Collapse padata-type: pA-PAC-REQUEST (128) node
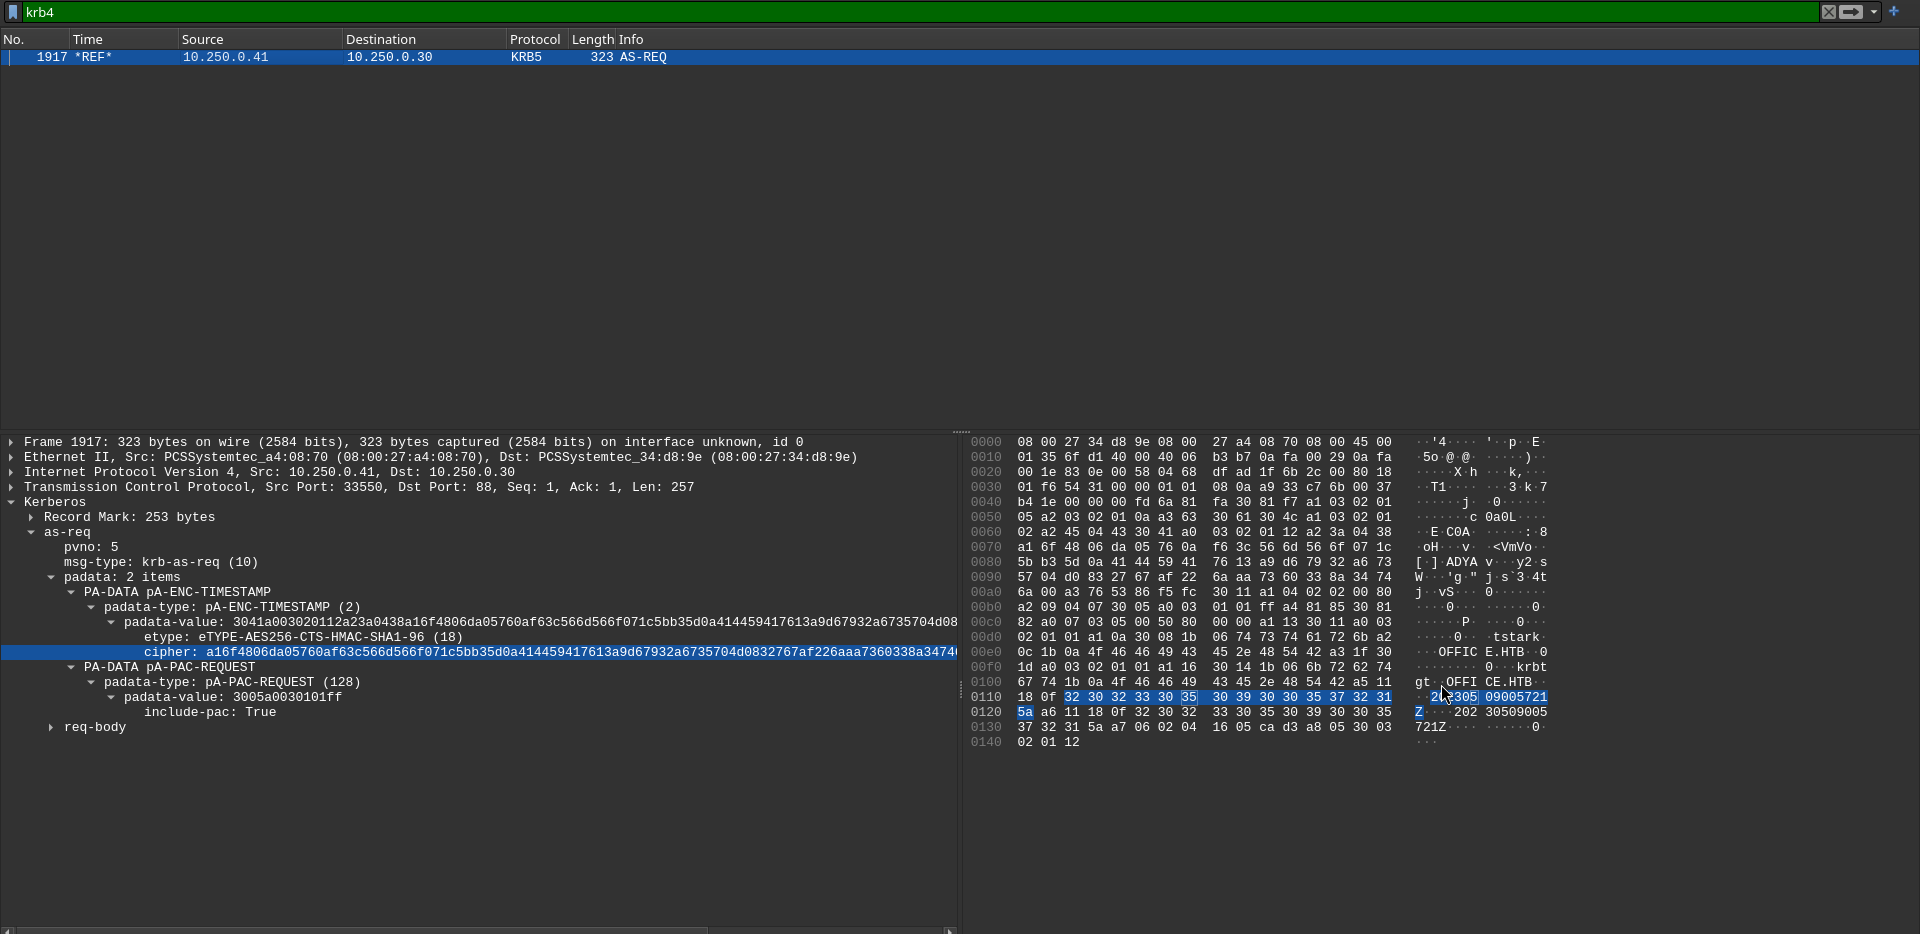Viewport: 1920px width, 934px height. click(x=91, y=682)
